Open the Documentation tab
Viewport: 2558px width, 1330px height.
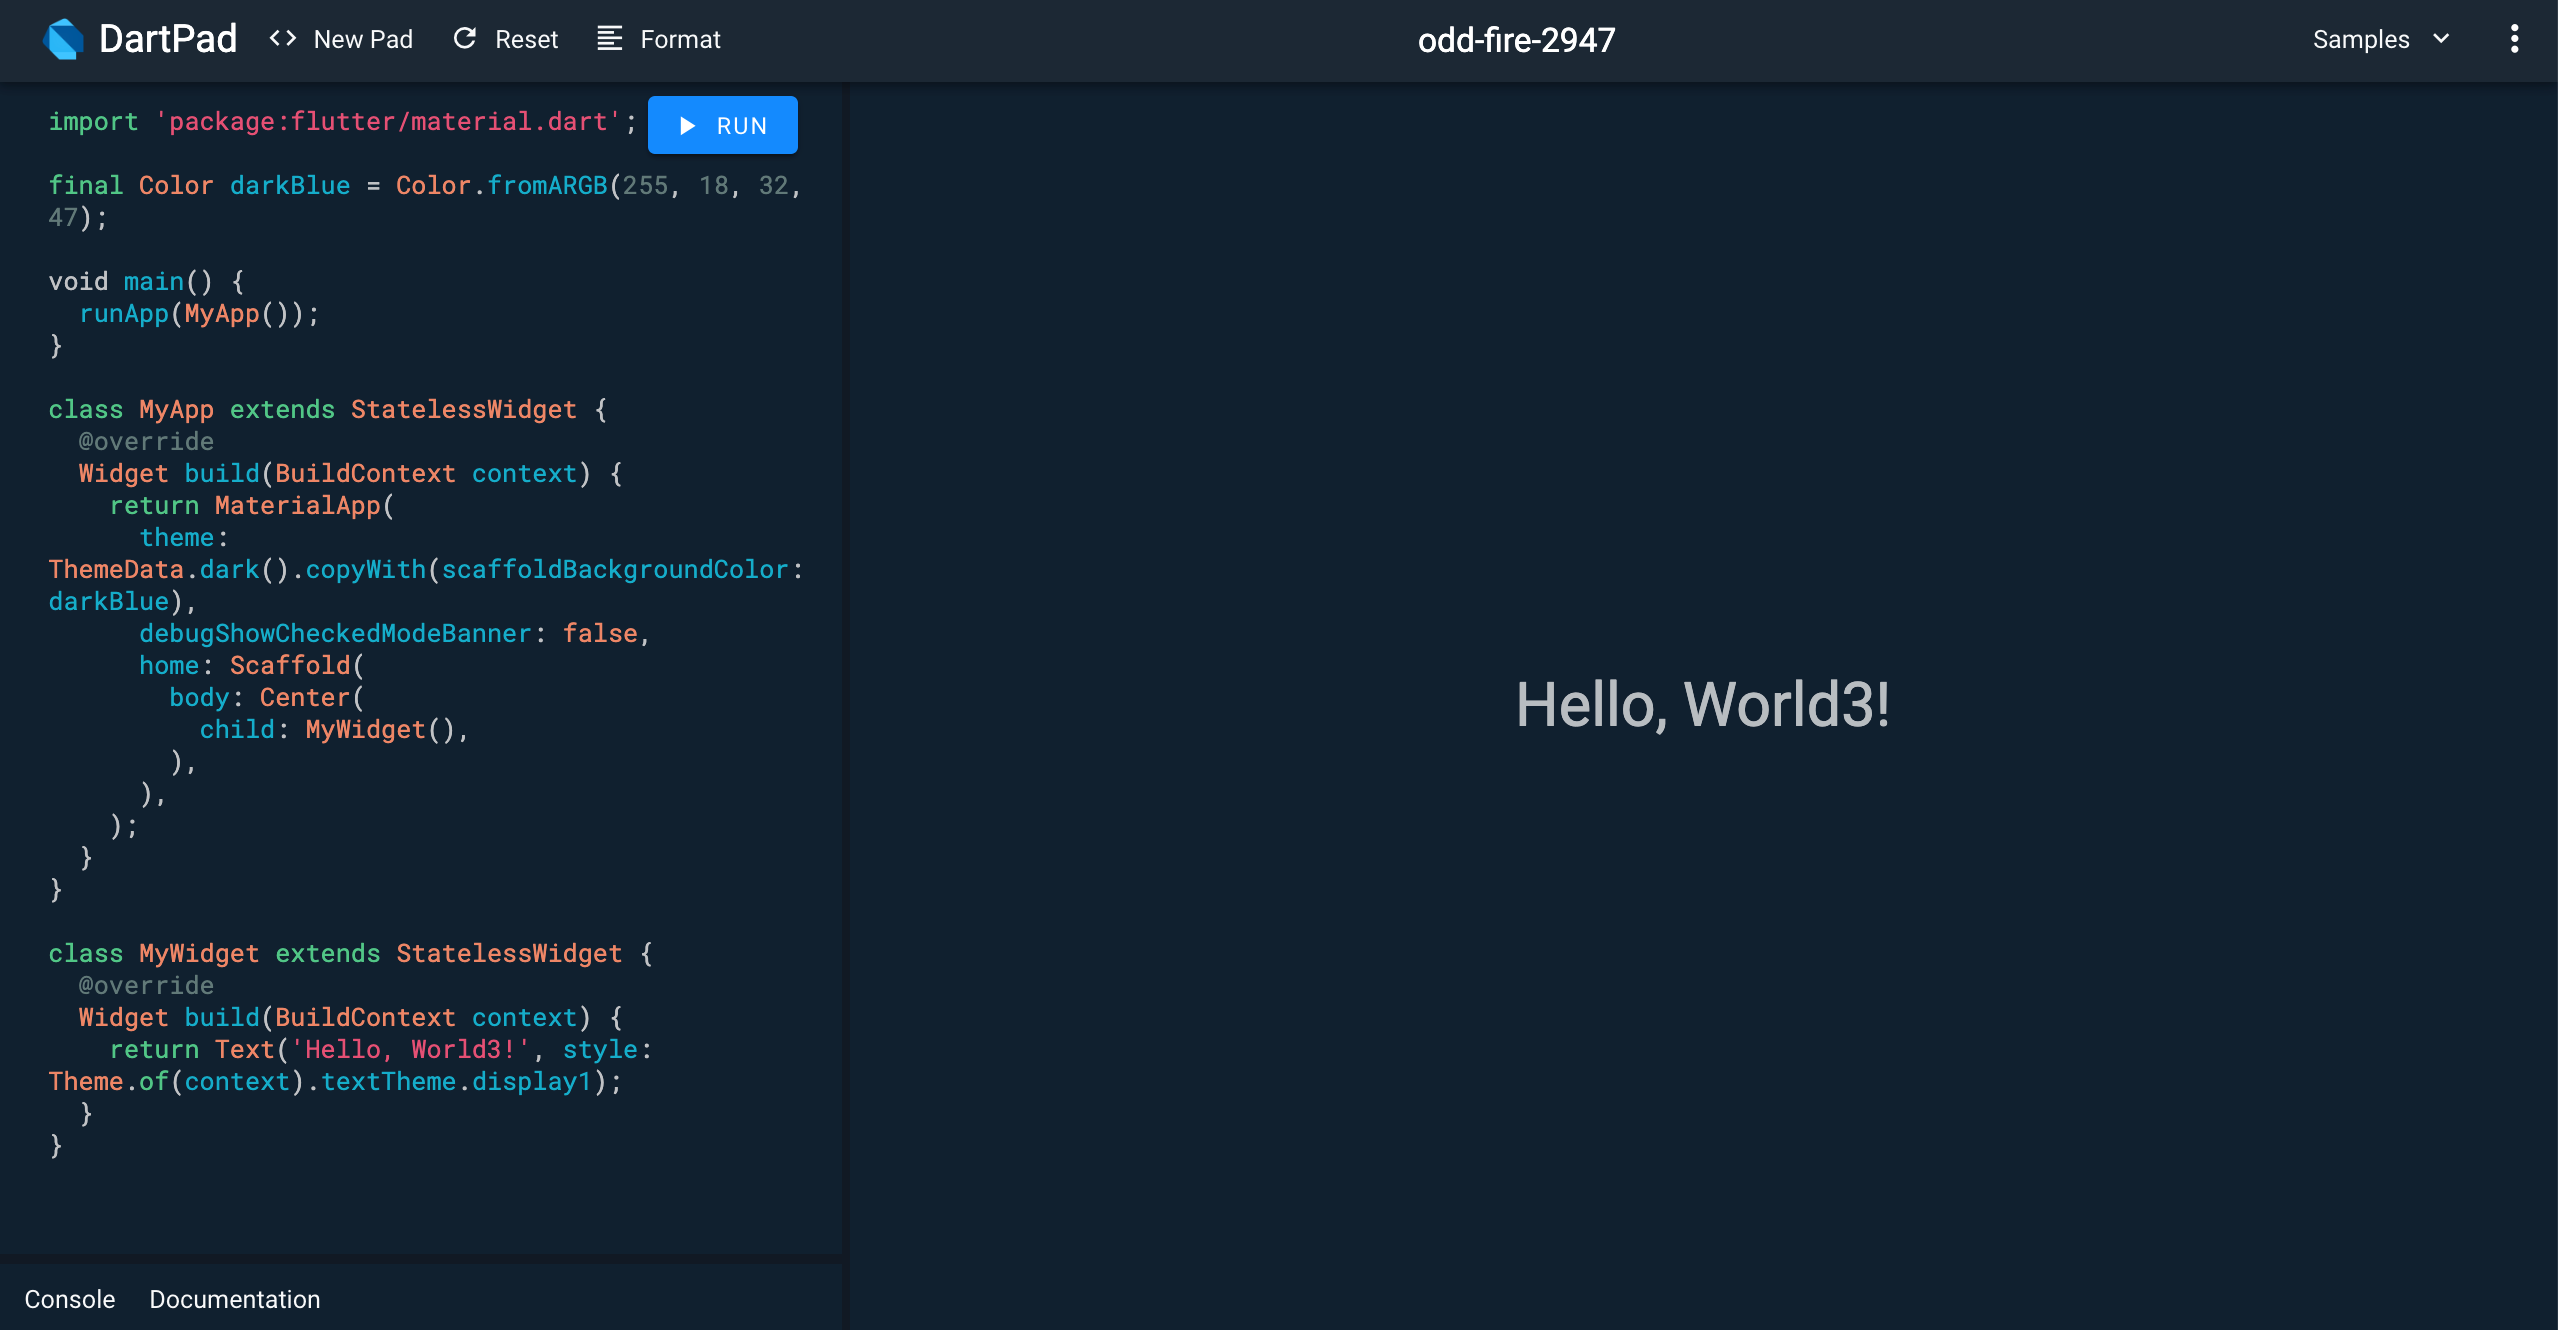click(x=235, y=1299)
